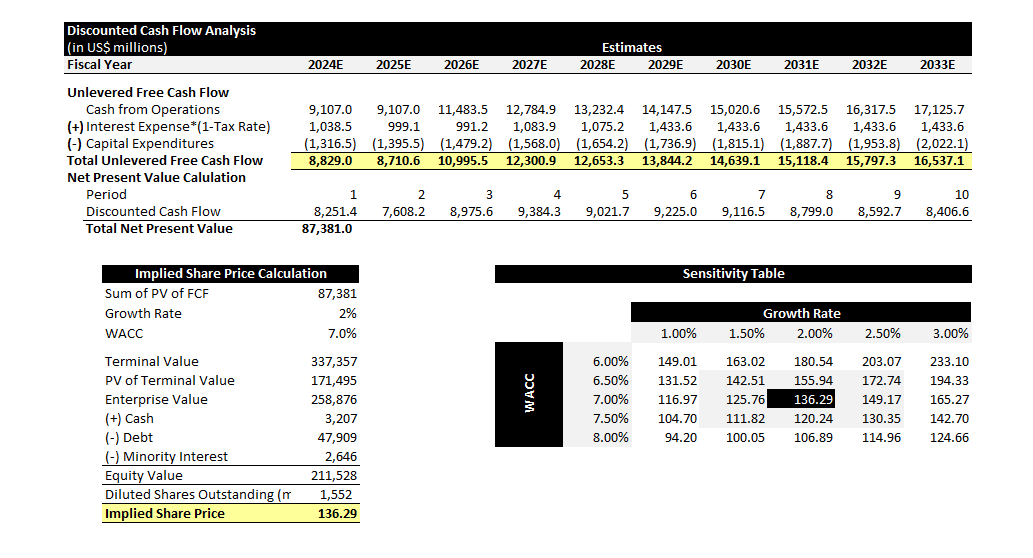Select the 2024E fiscal year header
The height and width of the screenshot is (558, 1033).
click(325, 65)
